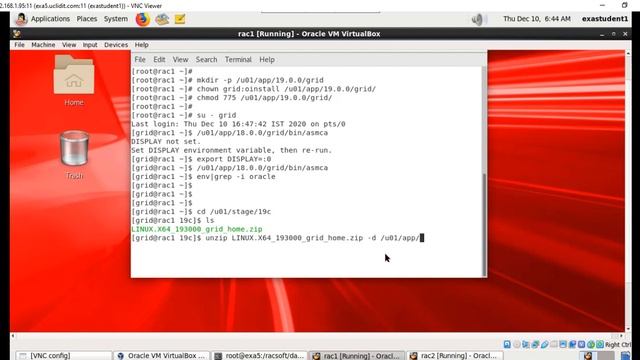Open terminal Search menu
Viewport: 640px width, 360px height.
[206, 60]
